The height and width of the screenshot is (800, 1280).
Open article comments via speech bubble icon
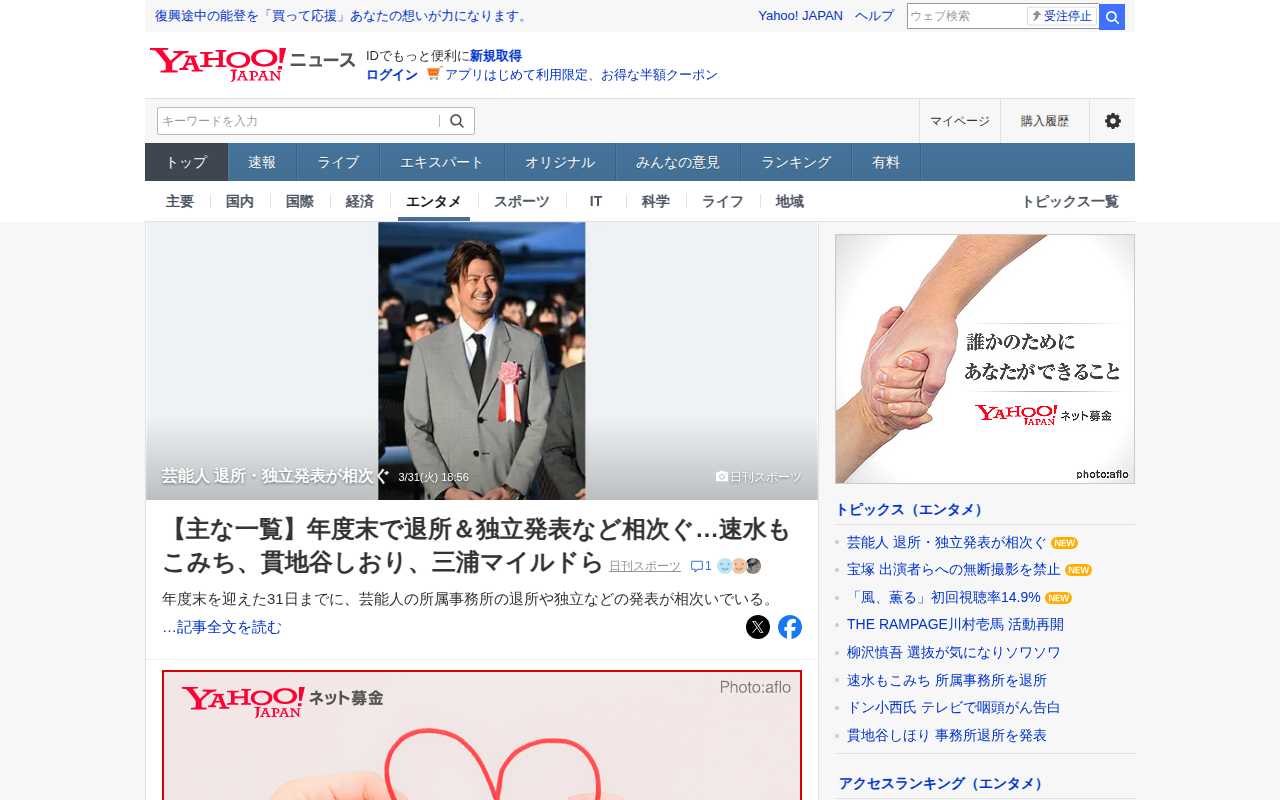701,566
